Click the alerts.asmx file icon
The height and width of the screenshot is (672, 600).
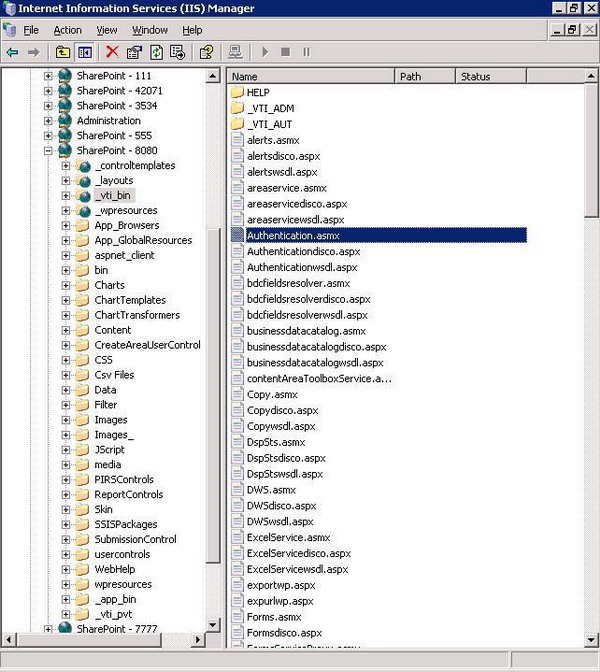[x=237, y=140]
